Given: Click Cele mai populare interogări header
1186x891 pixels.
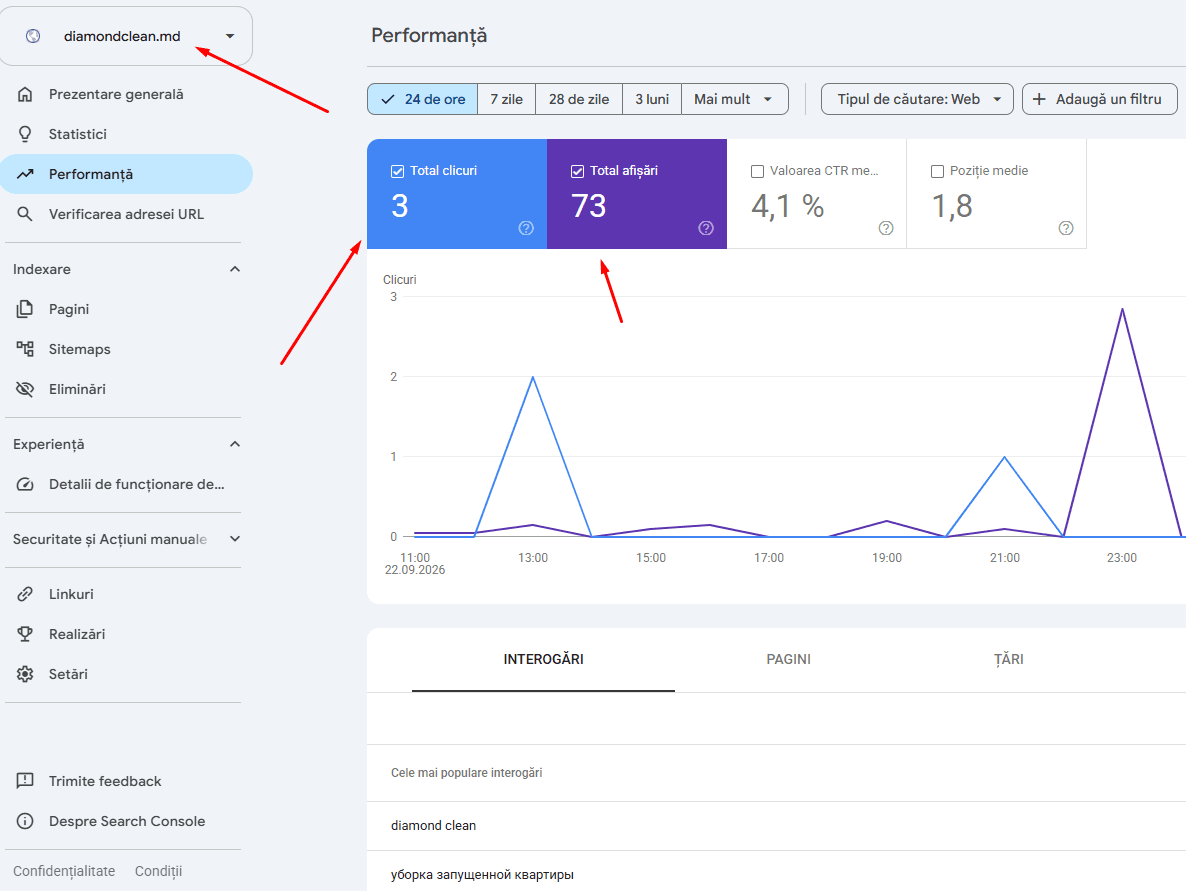Looking at the screenshot, I should point(467,773).
